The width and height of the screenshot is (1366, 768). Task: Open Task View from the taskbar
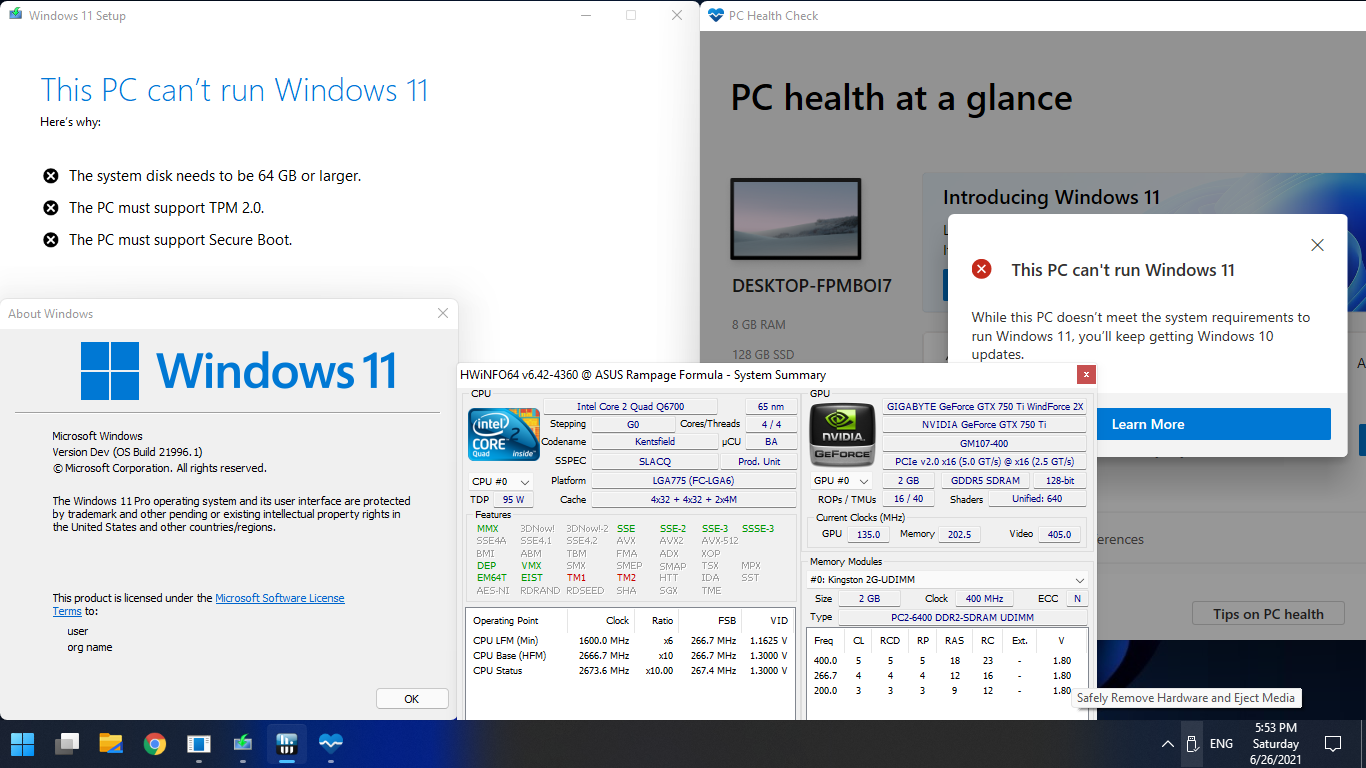coord(67,744)
